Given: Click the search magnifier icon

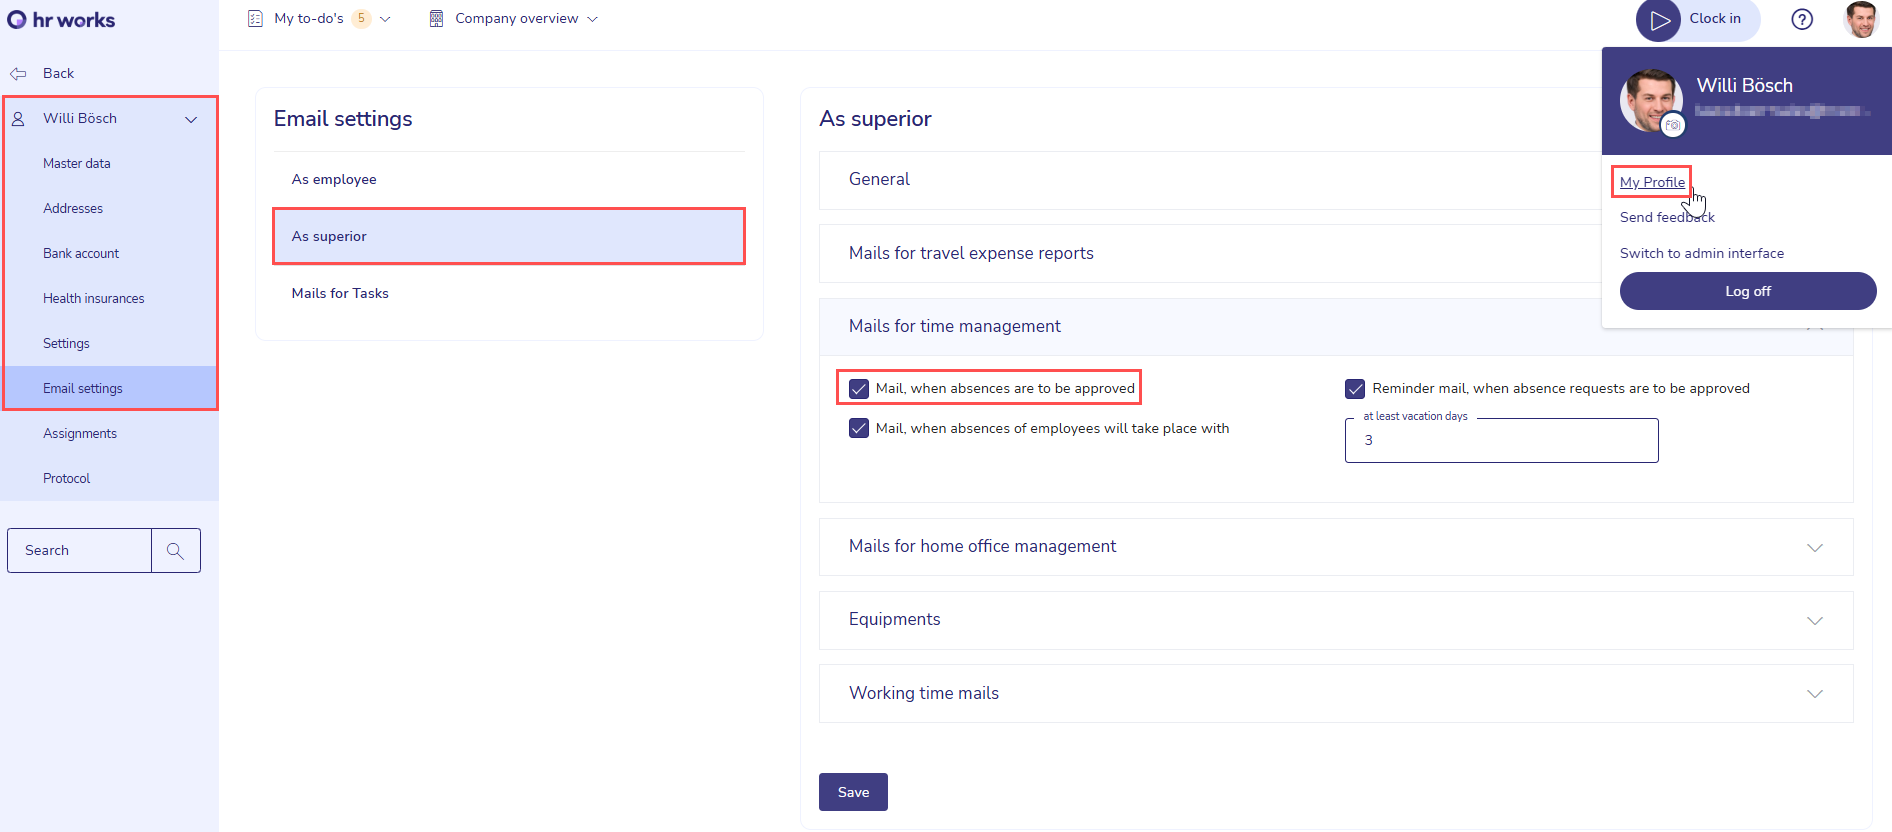Looking at the screenshot, I should pos(175,551).
